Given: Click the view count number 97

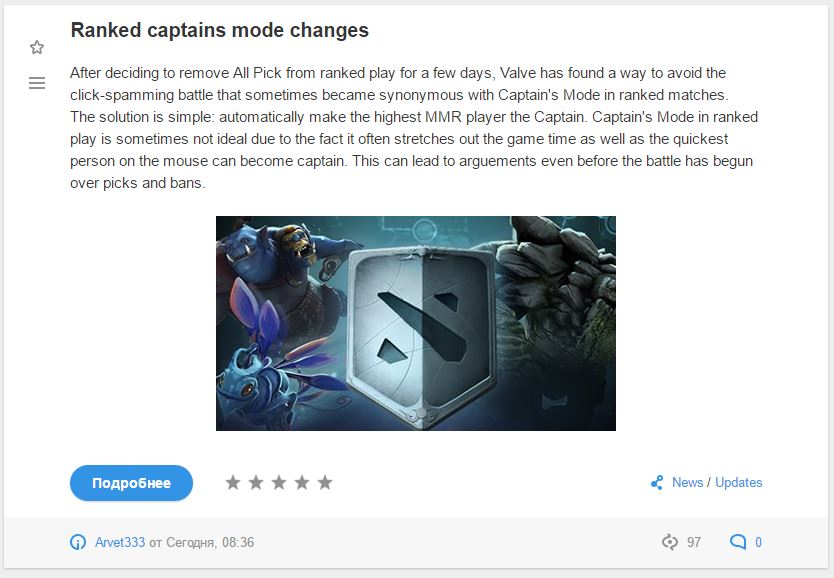Looking at the screenshot, I should pyautogui.click(x=694, y=542).
